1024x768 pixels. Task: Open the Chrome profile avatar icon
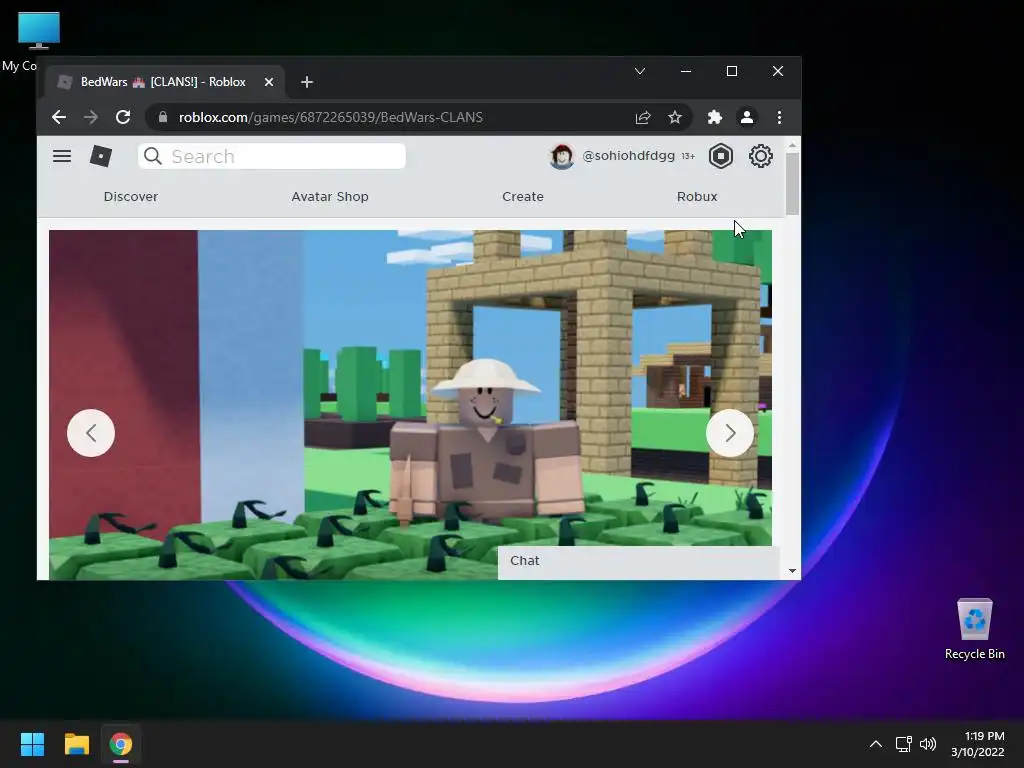(x=746, y=117)
